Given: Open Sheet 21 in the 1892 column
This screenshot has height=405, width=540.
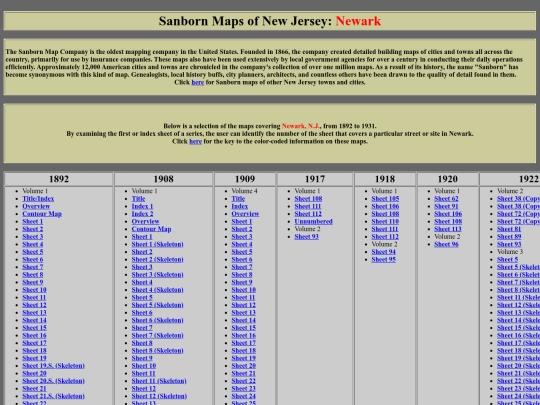Looking at the screenshot, I should (34, 388).
